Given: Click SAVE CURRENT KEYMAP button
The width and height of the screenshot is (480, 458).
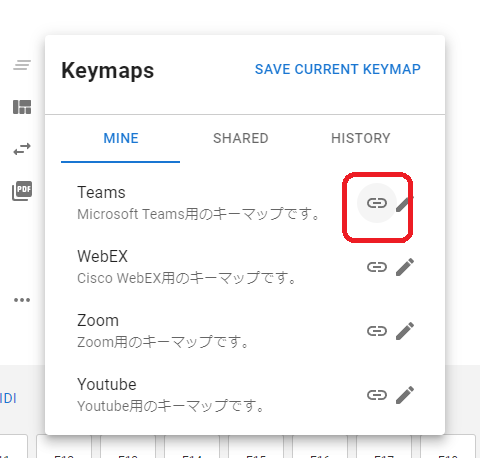Looking at the screenshot, I should coord(338,69).
